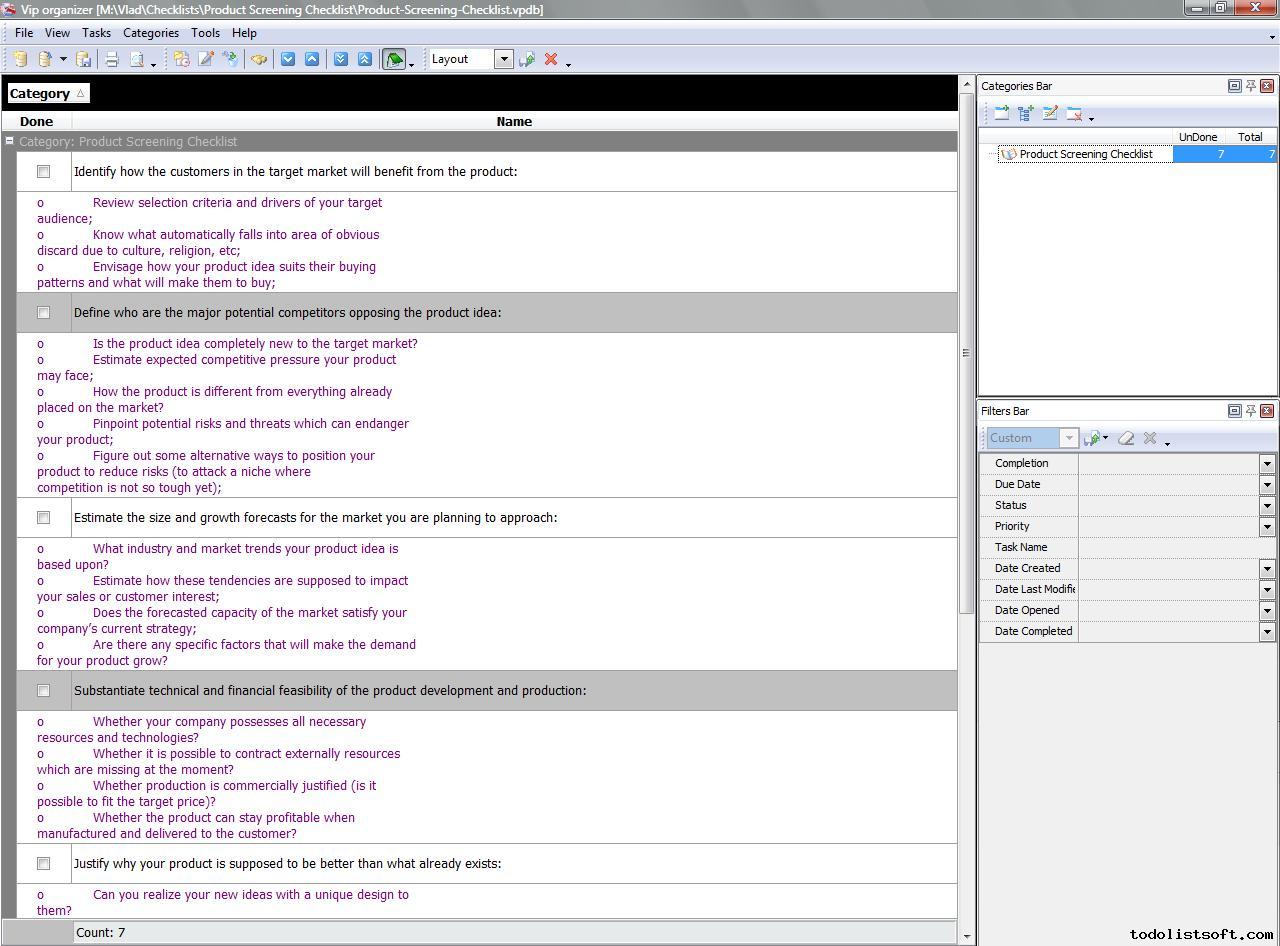
Task: Open the Layout dropdown in toolbar
Action: click(504, 59)
